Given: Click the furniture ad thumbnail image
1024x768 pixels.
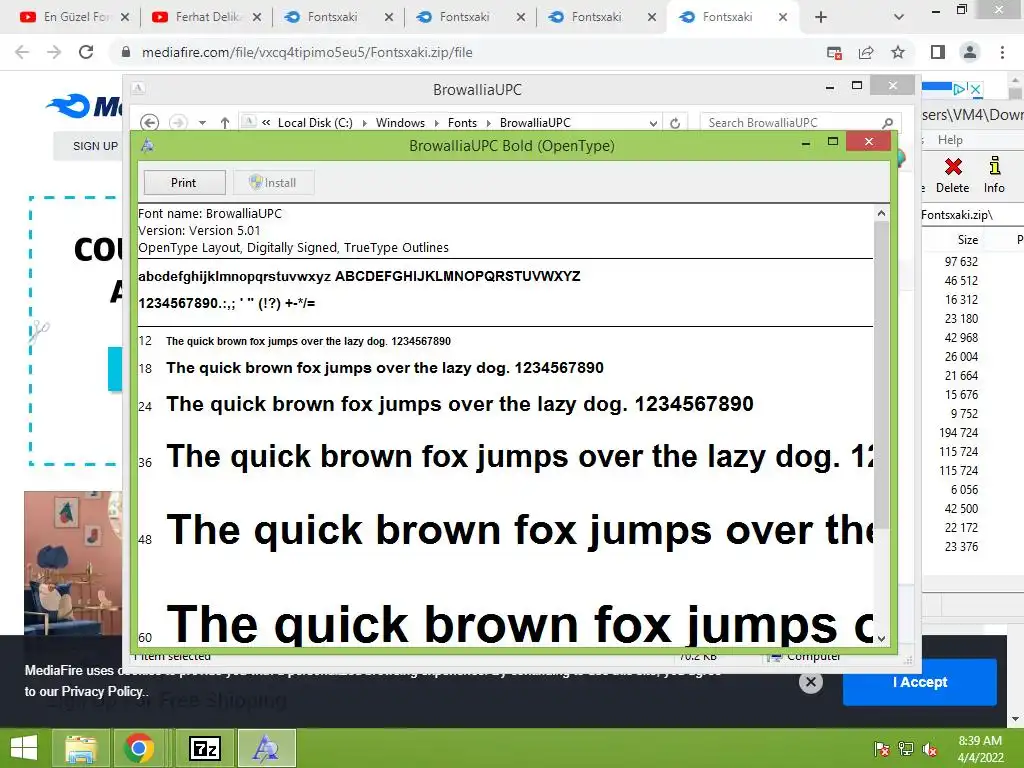Looking at the screenshot, I should [73, 563].
